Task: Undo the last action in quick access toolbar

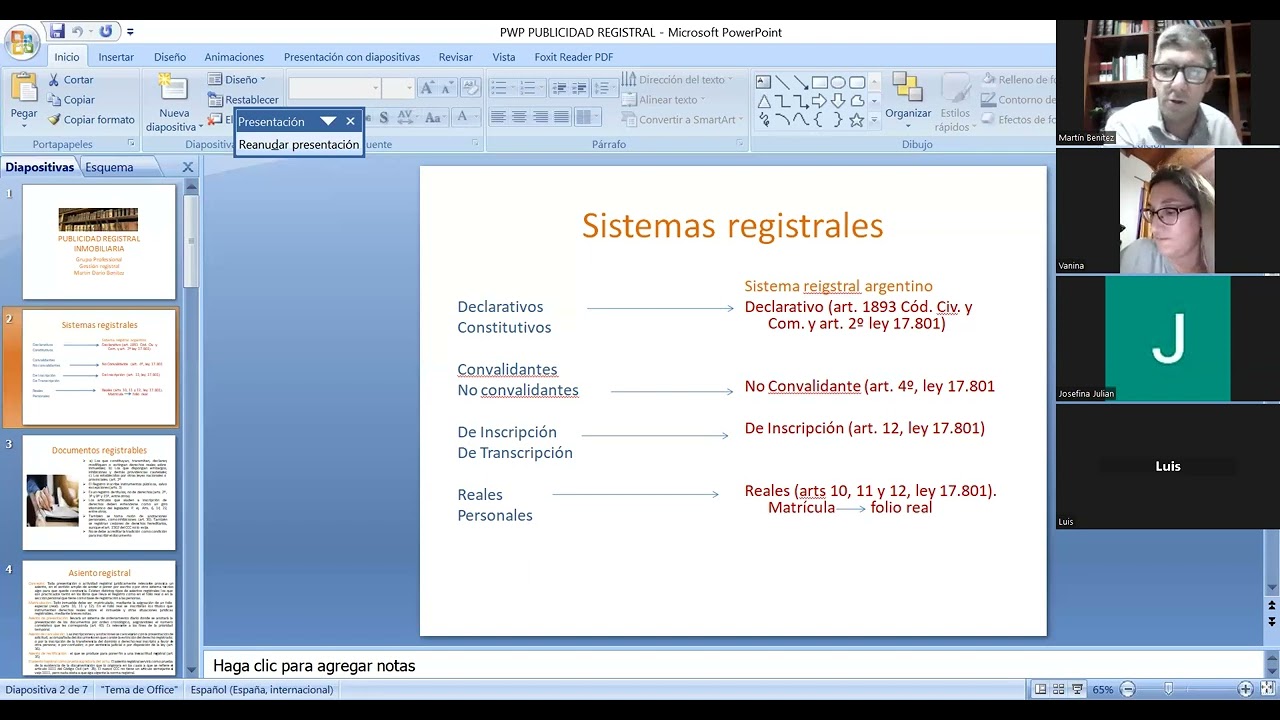Action: 77,32
